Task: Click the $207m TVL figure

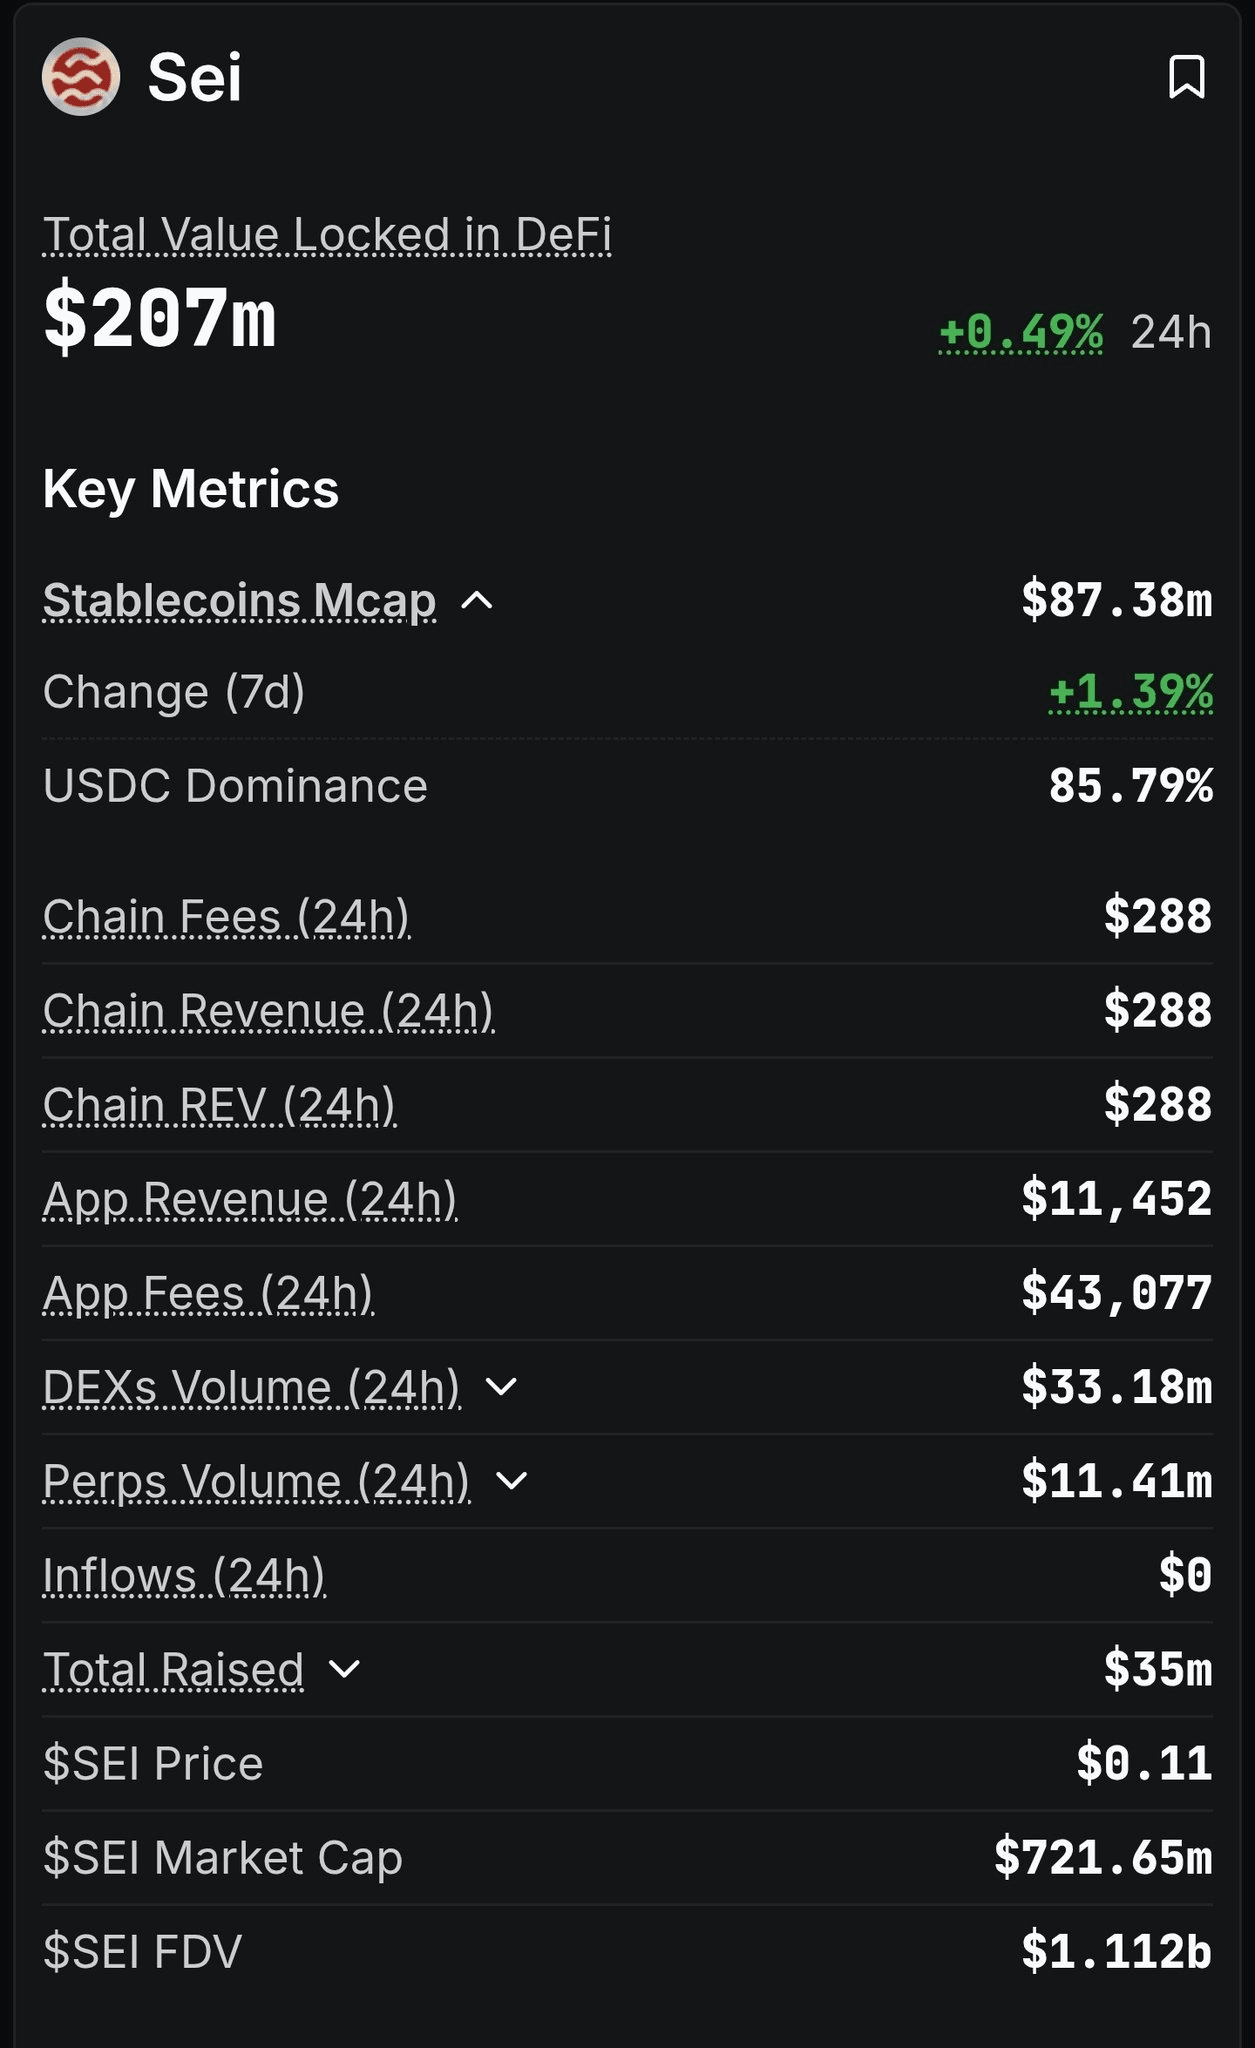Action: [x=160, y=318]
